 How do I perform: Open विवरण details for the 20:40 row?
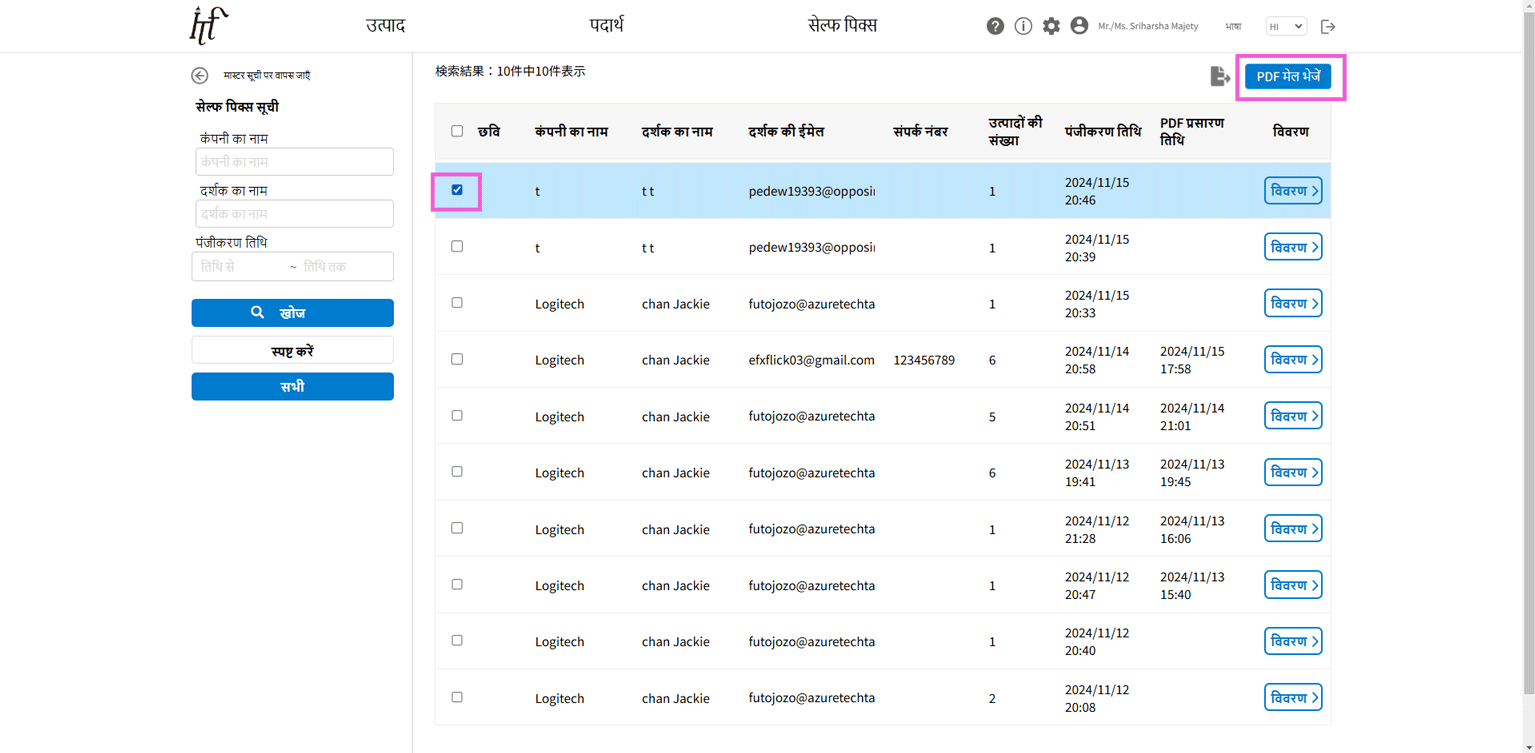[x=1293, y=641]
